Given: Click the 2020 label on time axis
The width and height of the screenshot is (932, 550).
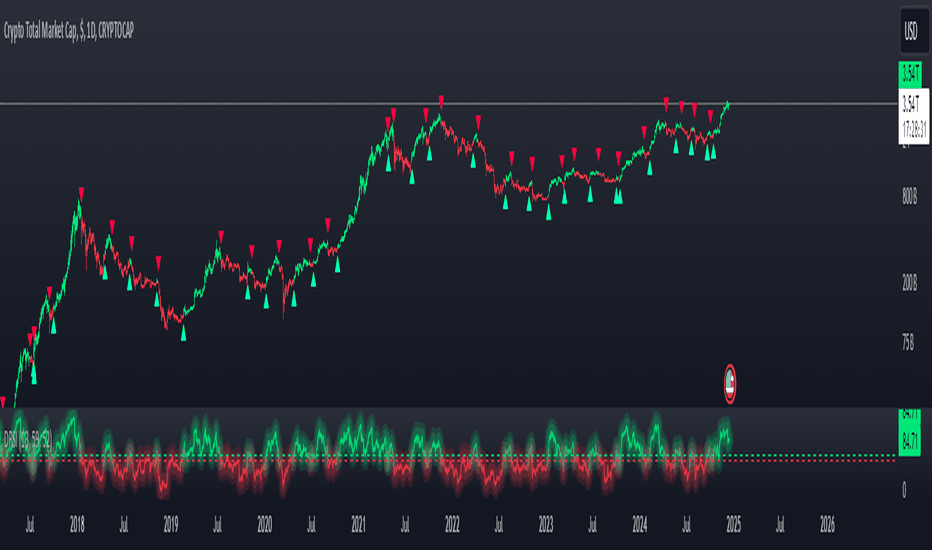Looking at the screenshot, I should pos(265,524).
